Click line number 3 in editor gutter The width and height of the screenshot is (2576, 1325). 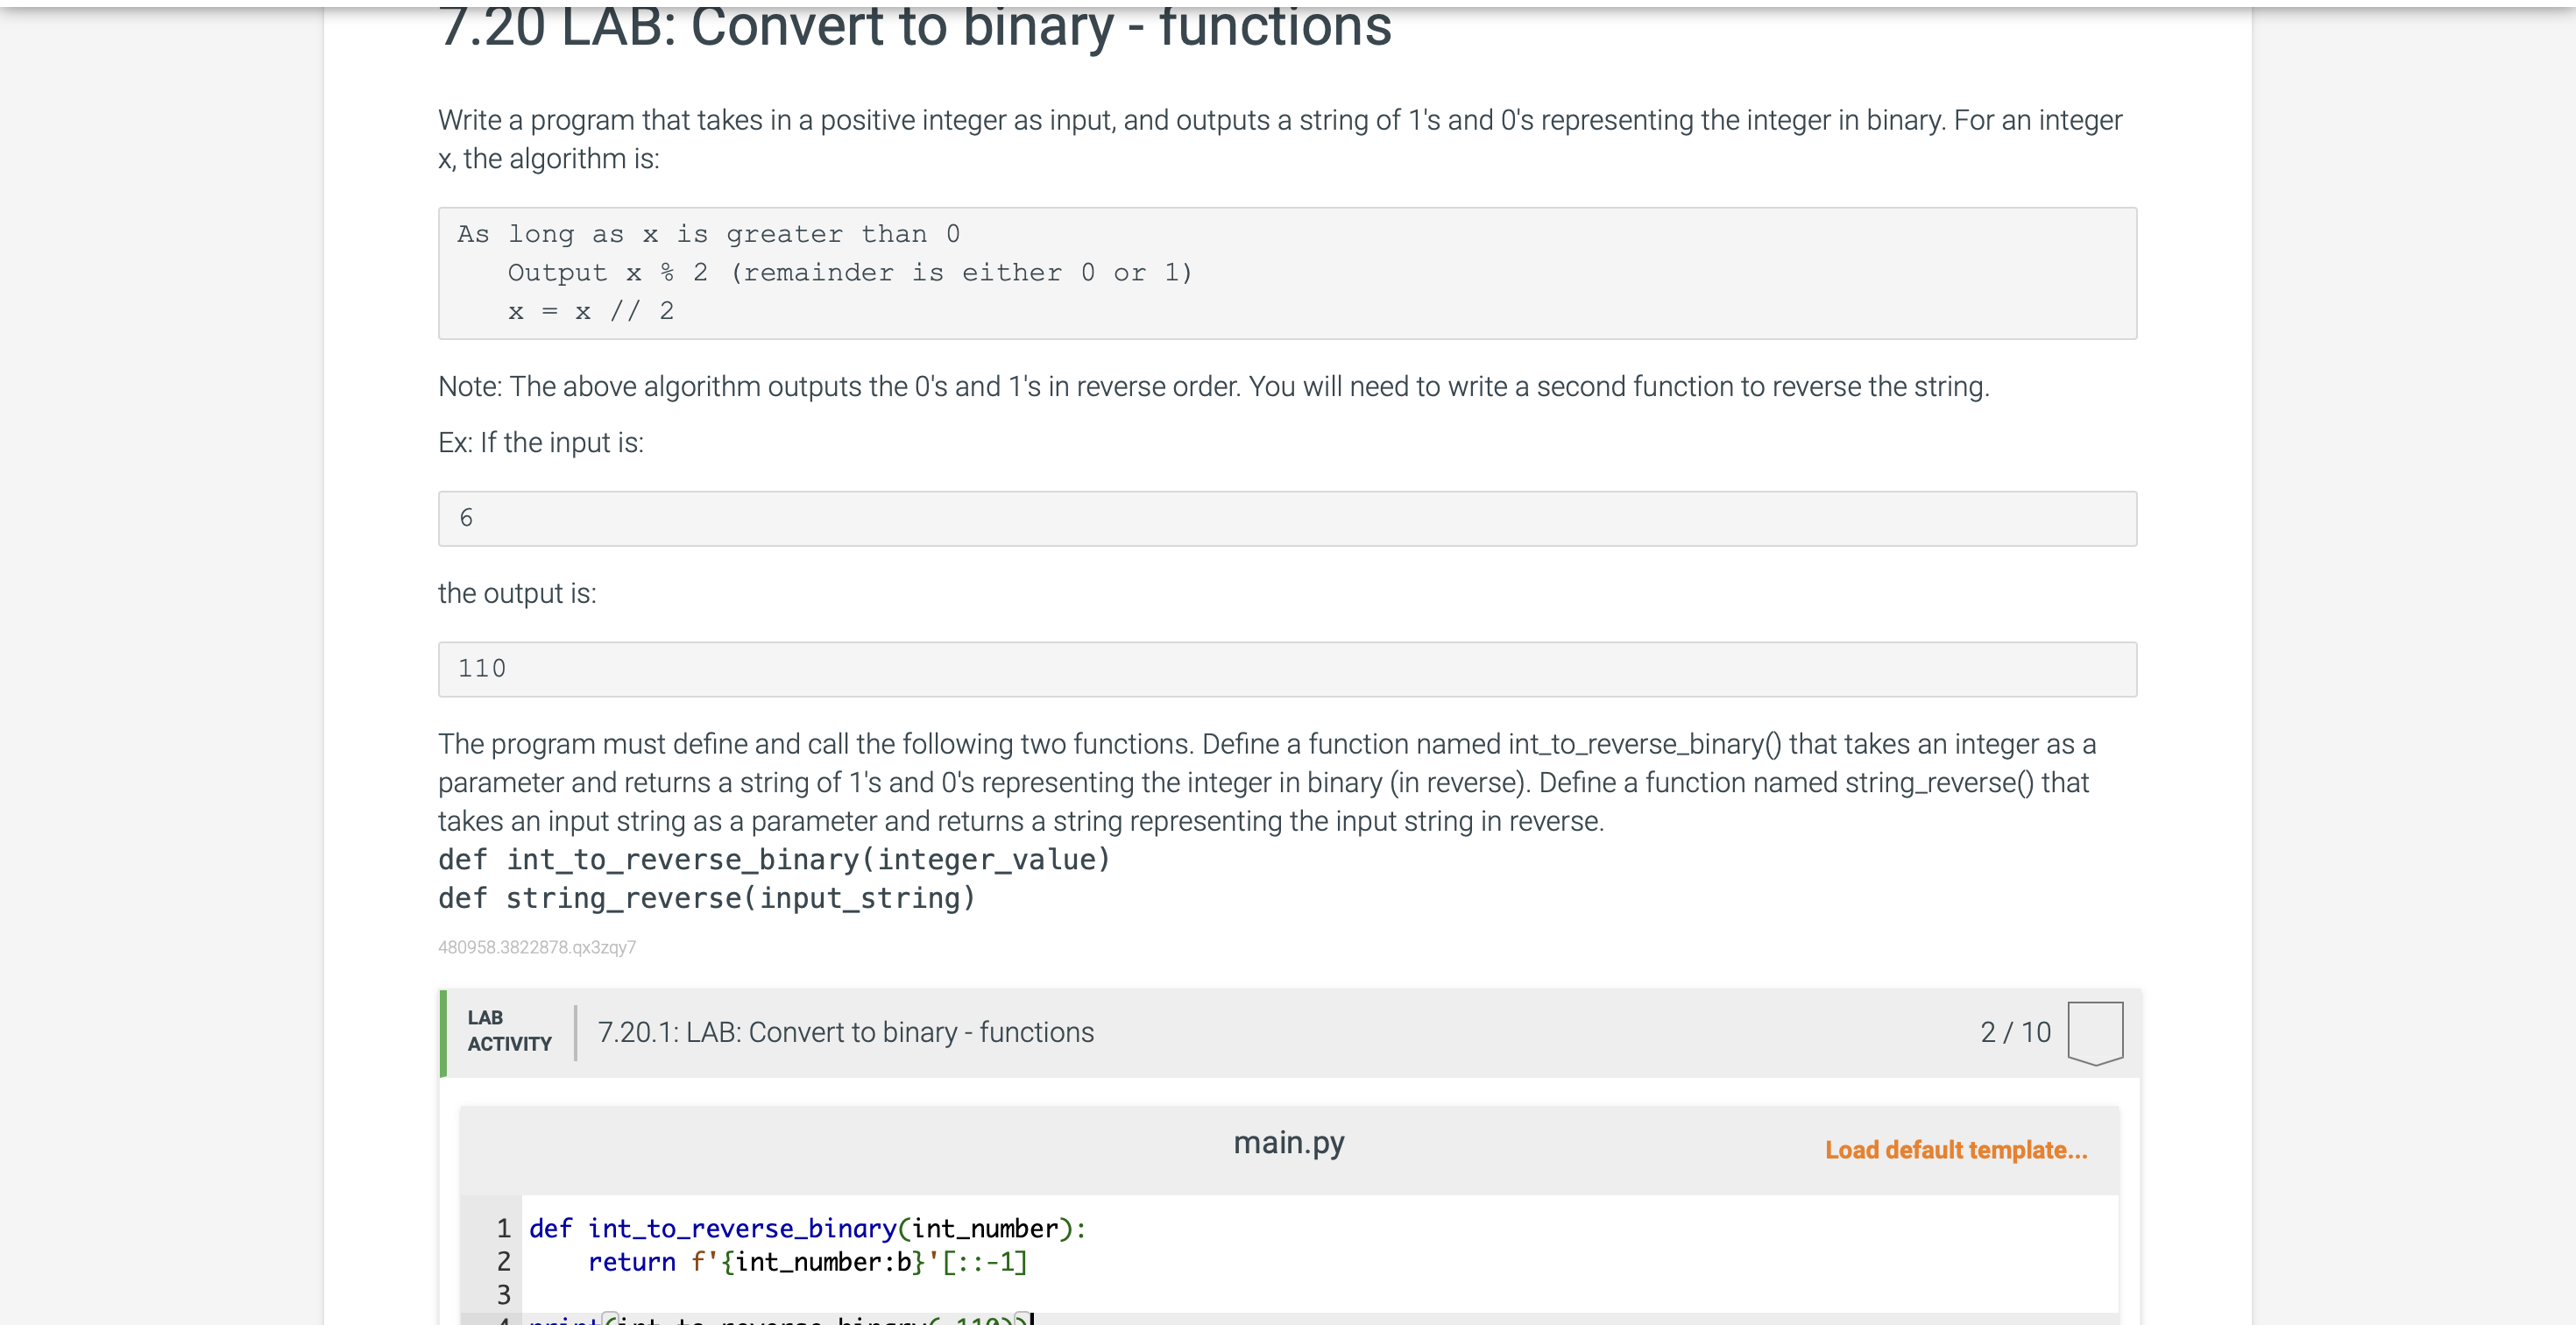pyautogui.click(x=503, y=1295)
